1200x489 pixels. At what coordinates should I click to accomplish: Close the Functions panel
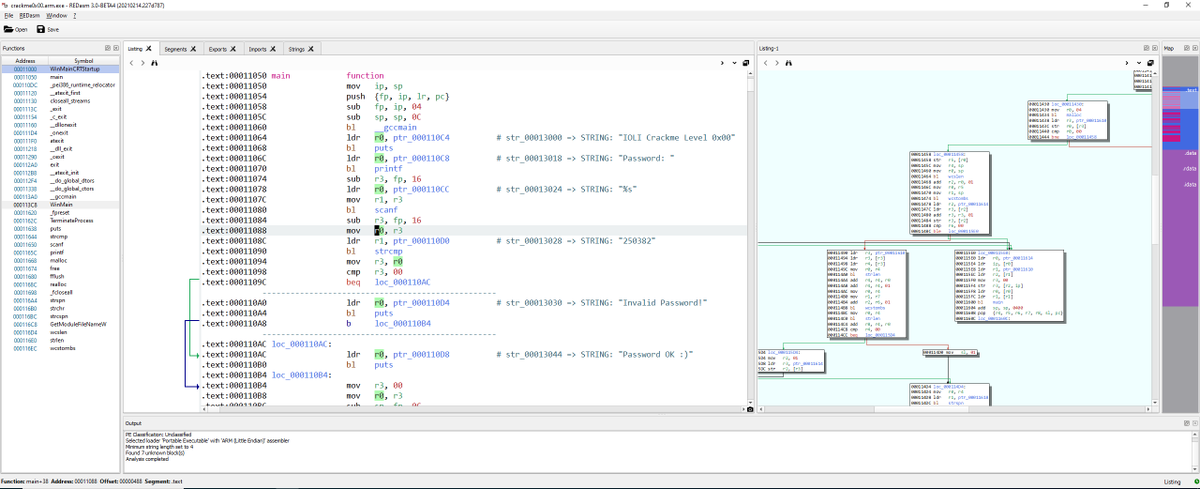pyautogui.click(x=116, y=48)
